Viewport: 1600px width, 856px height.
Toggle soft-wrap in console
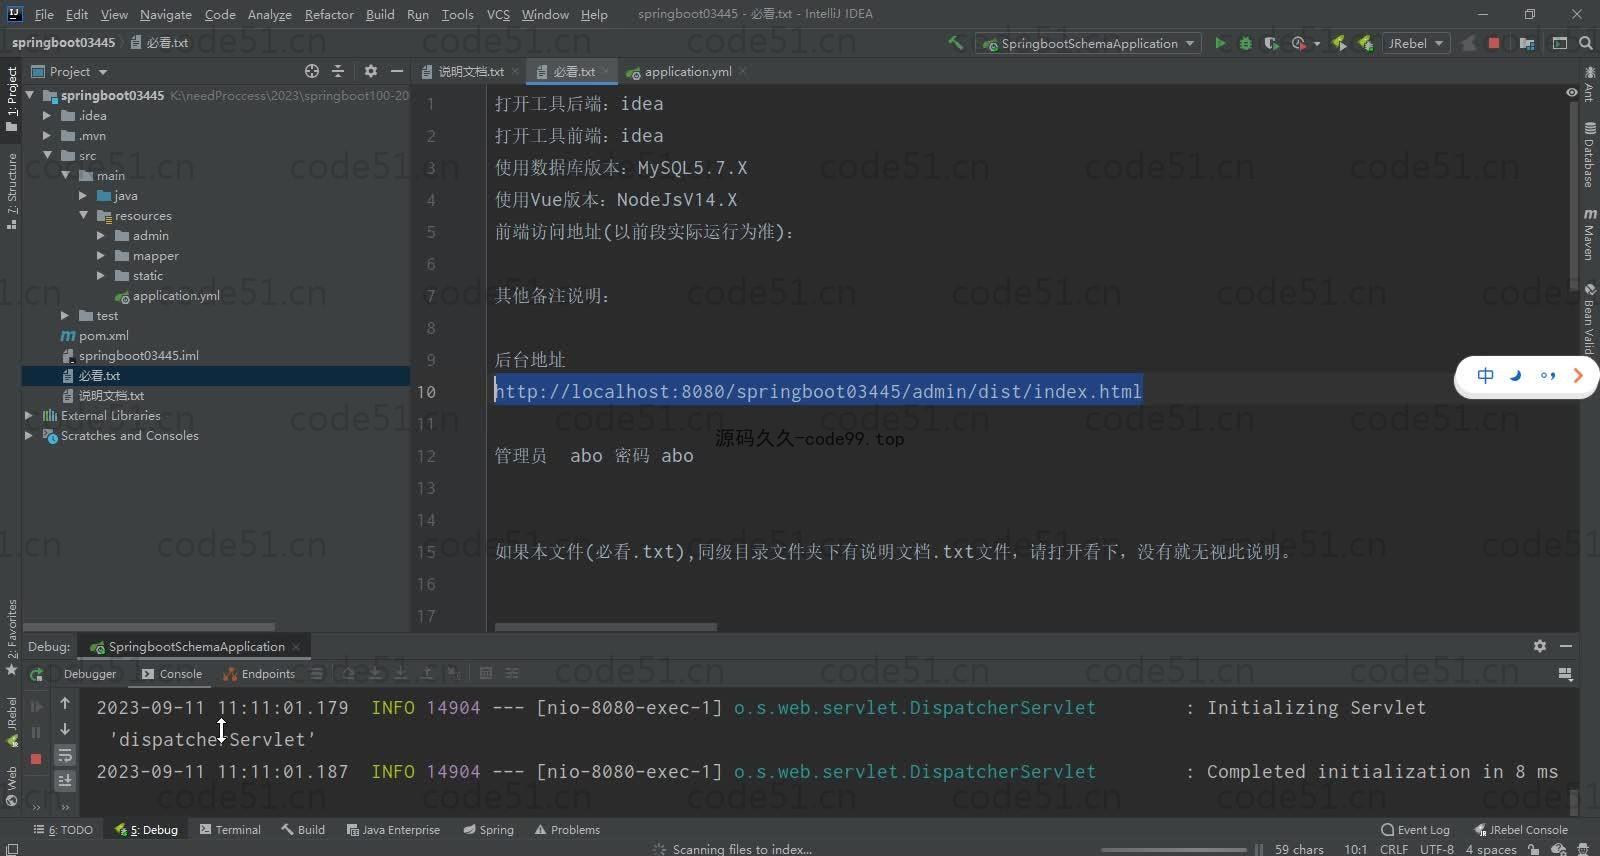[65, 755]
